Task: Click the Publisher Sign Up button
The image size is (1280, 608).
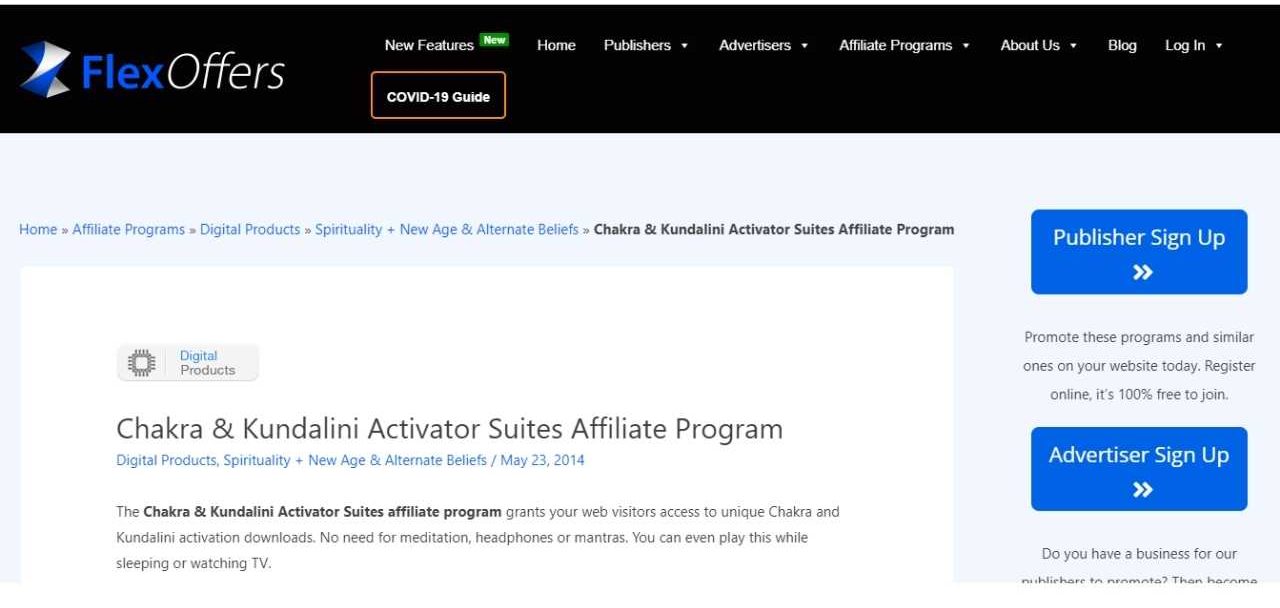Action: (1138, 252)
